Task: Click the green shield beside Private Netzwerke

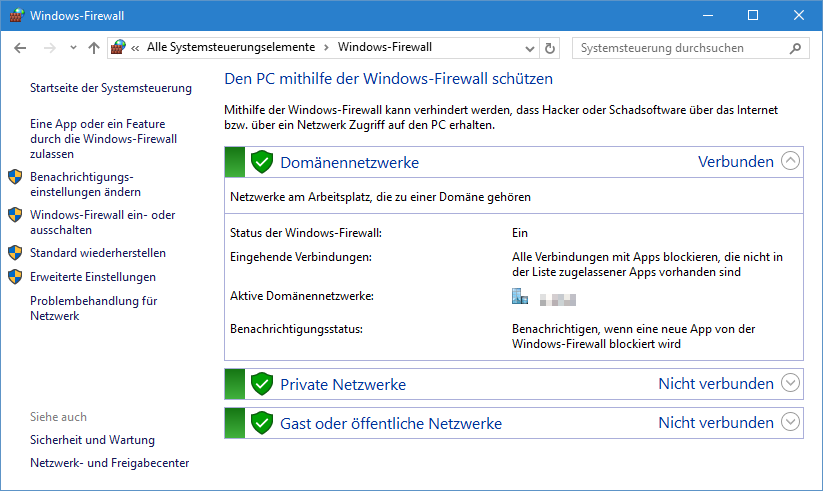Action: (261, 384)
